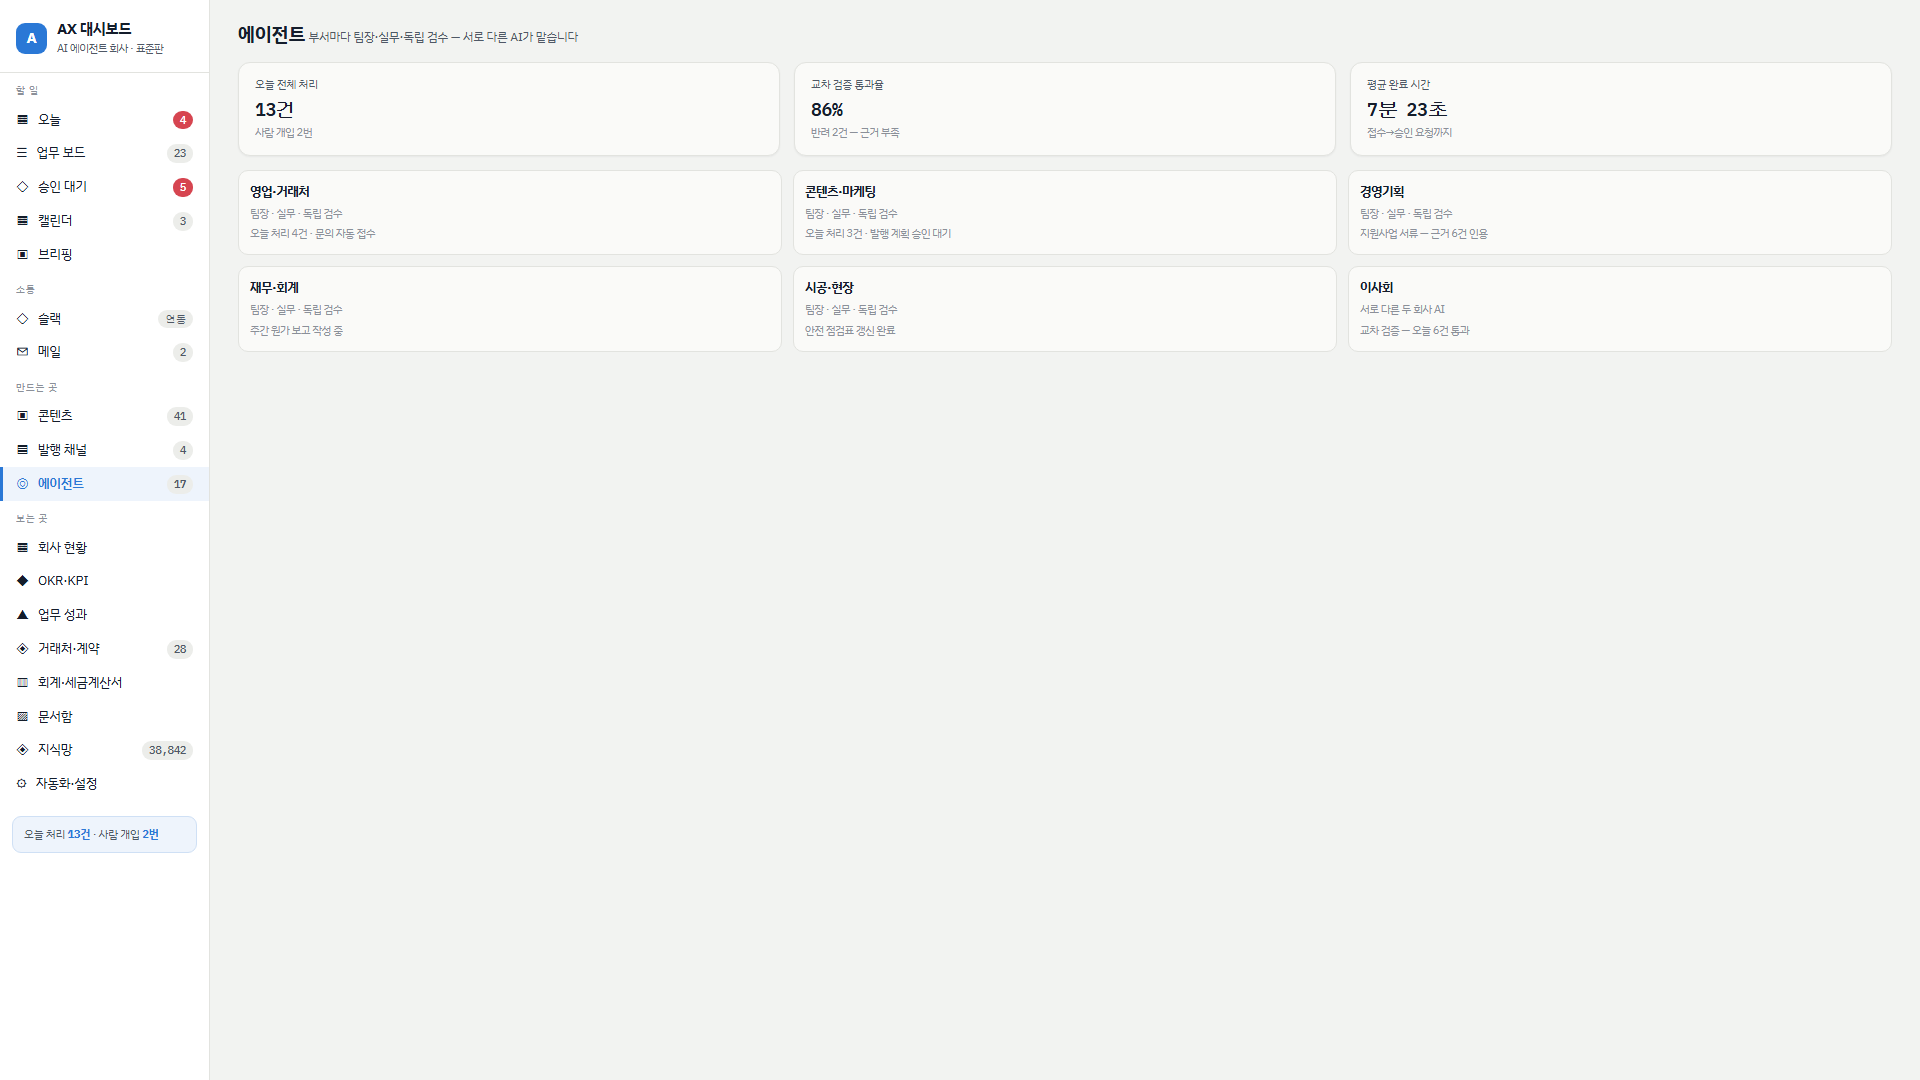Select 회사 현황 in the sidebar

point(104,548)
